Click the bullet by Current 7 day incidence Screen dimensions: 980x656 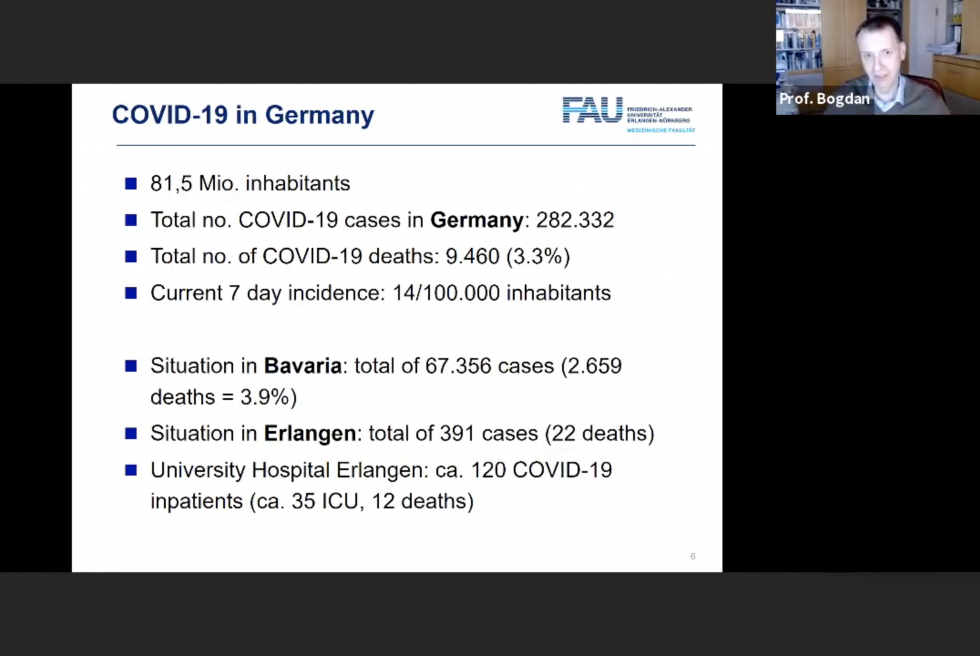click(131, 293)
